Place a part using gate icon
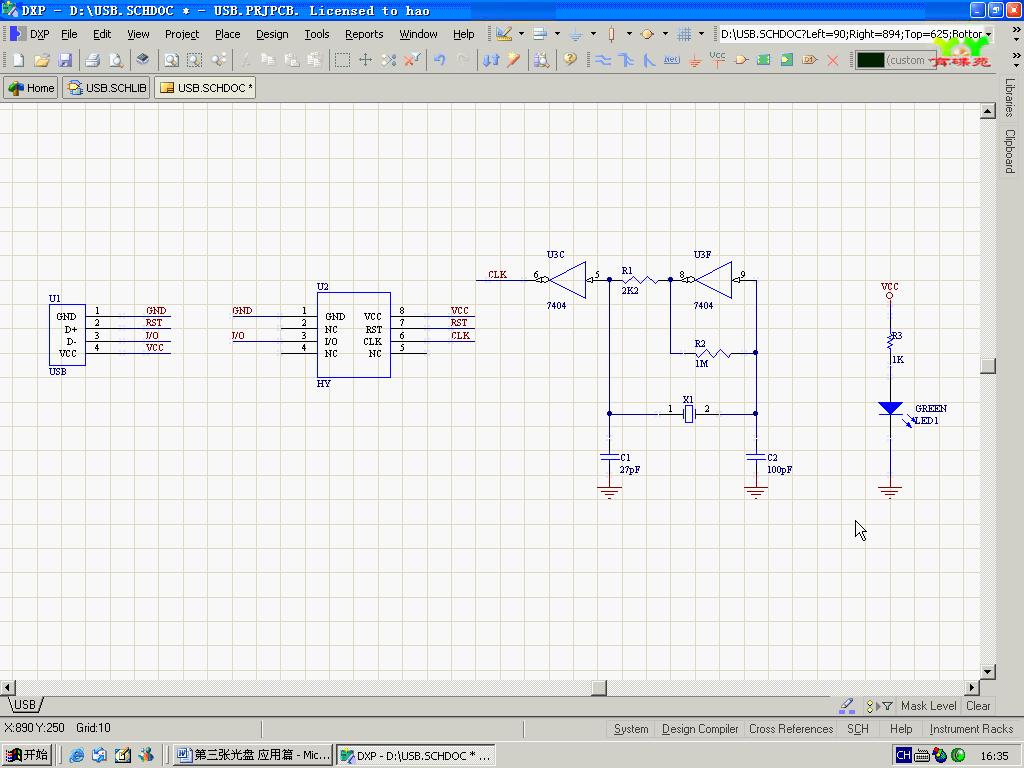 (x=741, y=60)
